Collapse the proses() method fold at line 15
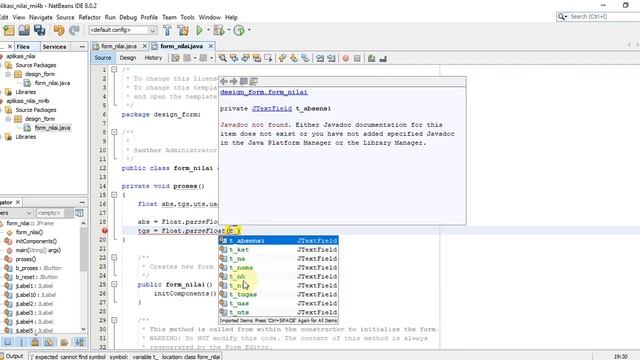Screen dimensions: 640x360 coord(114,195)
